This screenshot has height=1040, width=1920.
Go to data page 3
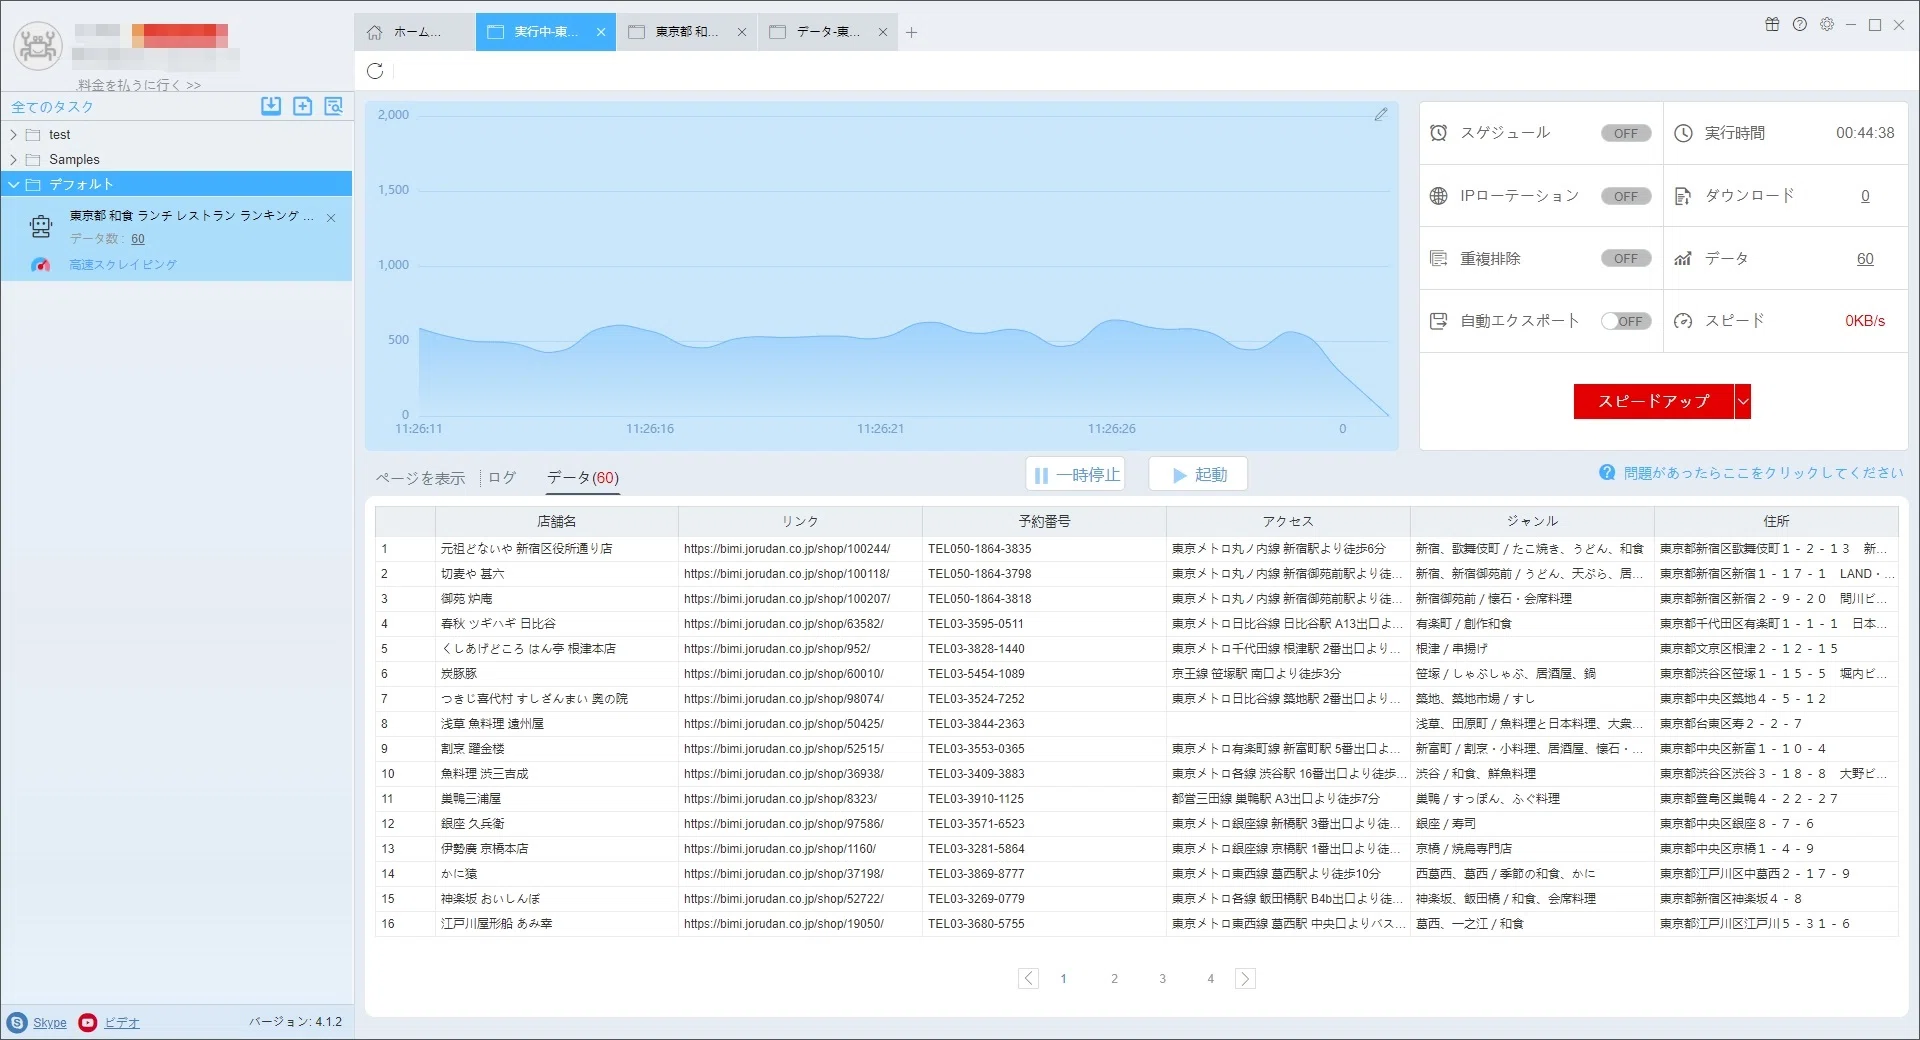1162,979
